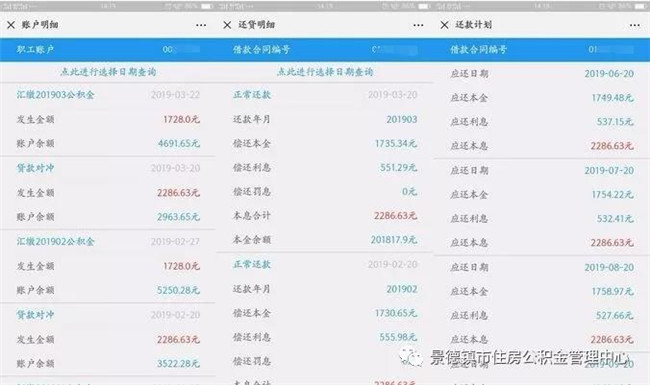Select 本金余额 value 201817.9元
Viewport: 650px width, 385px height.
point(394,240)
